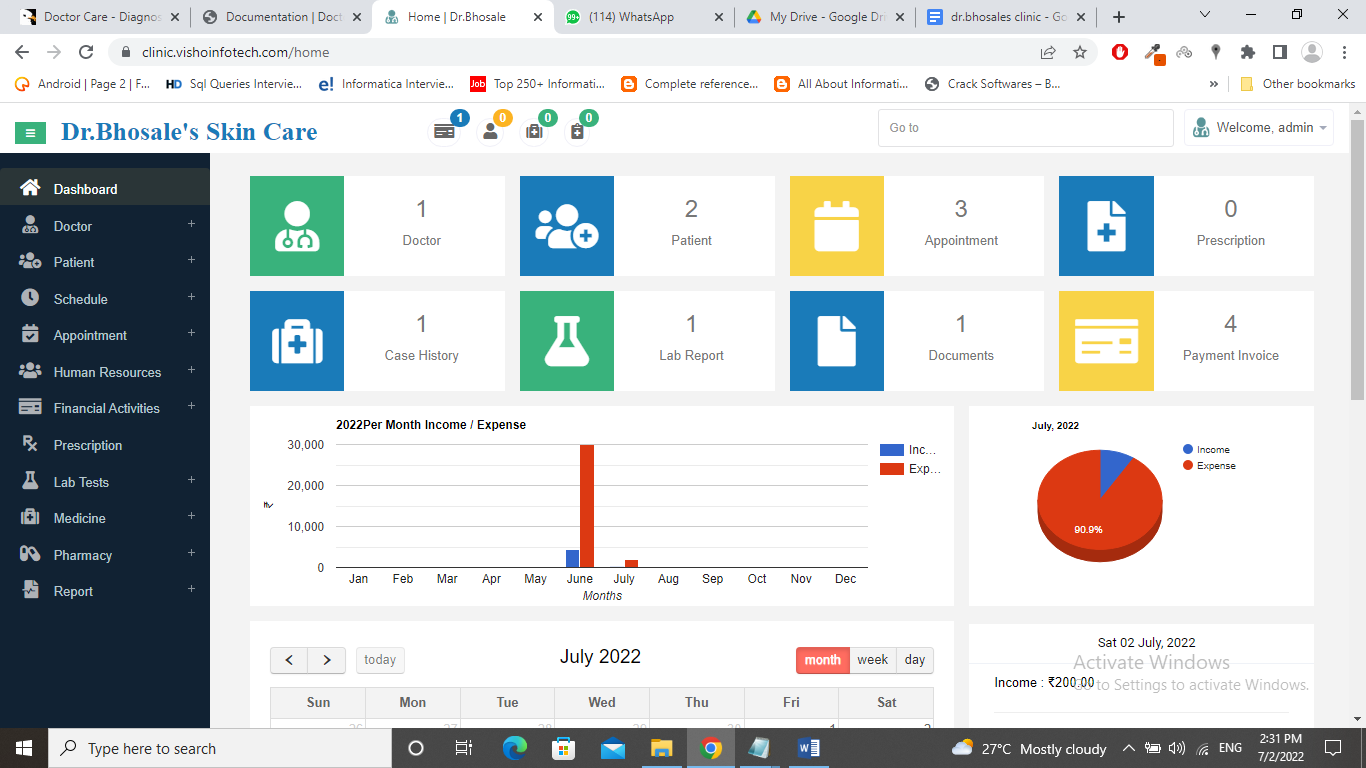
Task: Expand the Financial Activities submenu
Action: 105,408
